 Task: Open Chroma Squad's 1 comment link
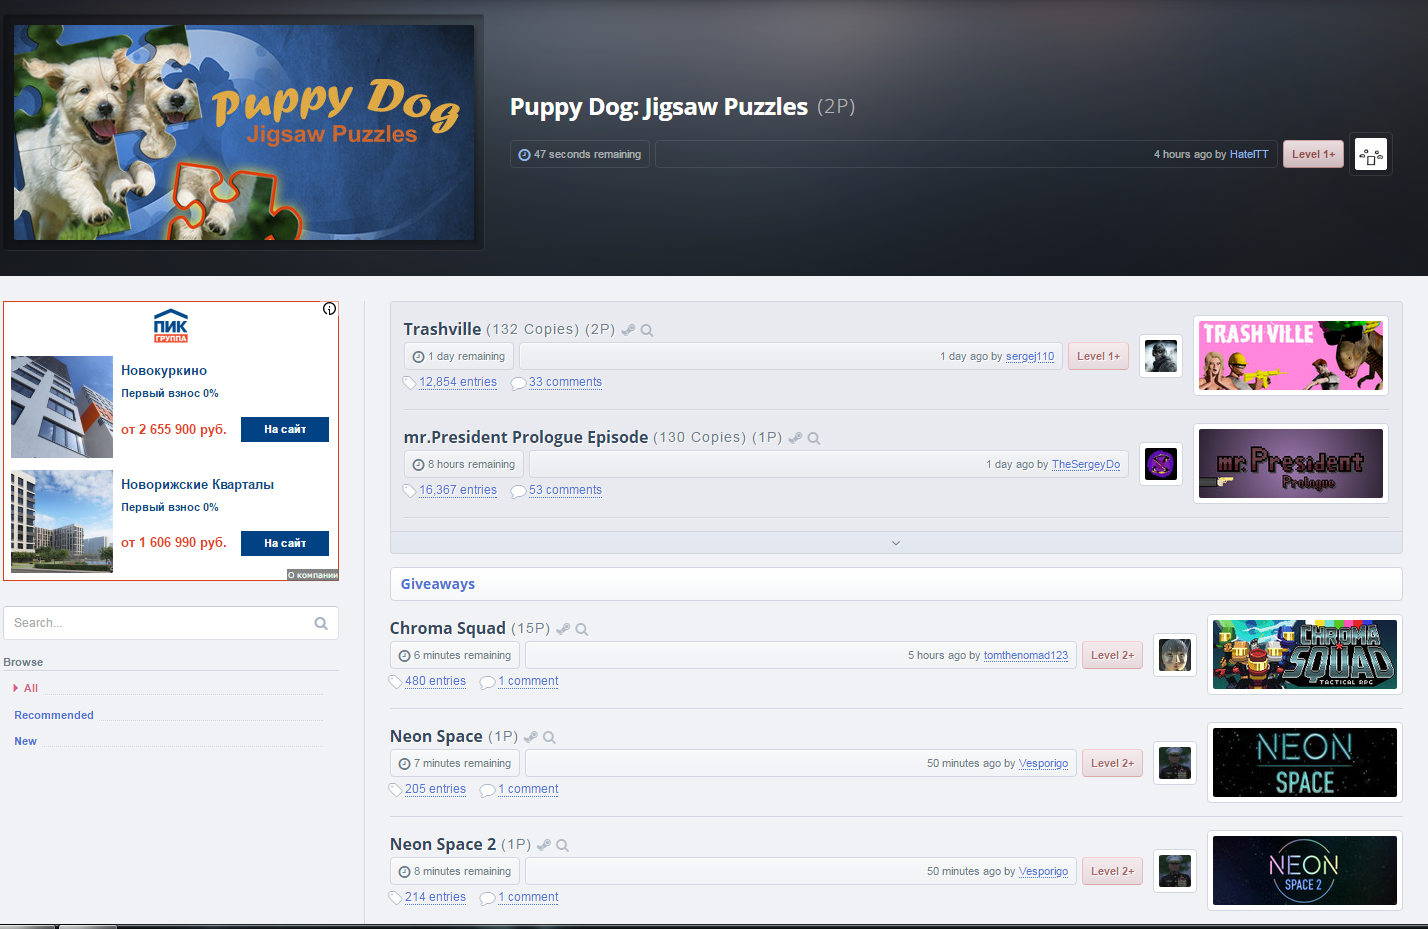(528, 681)
